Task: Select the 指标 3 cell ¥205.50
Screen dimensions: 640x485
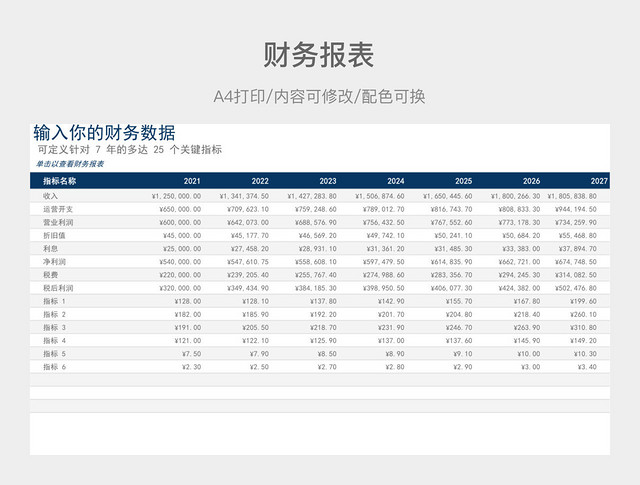Action: tap(255, 327)
